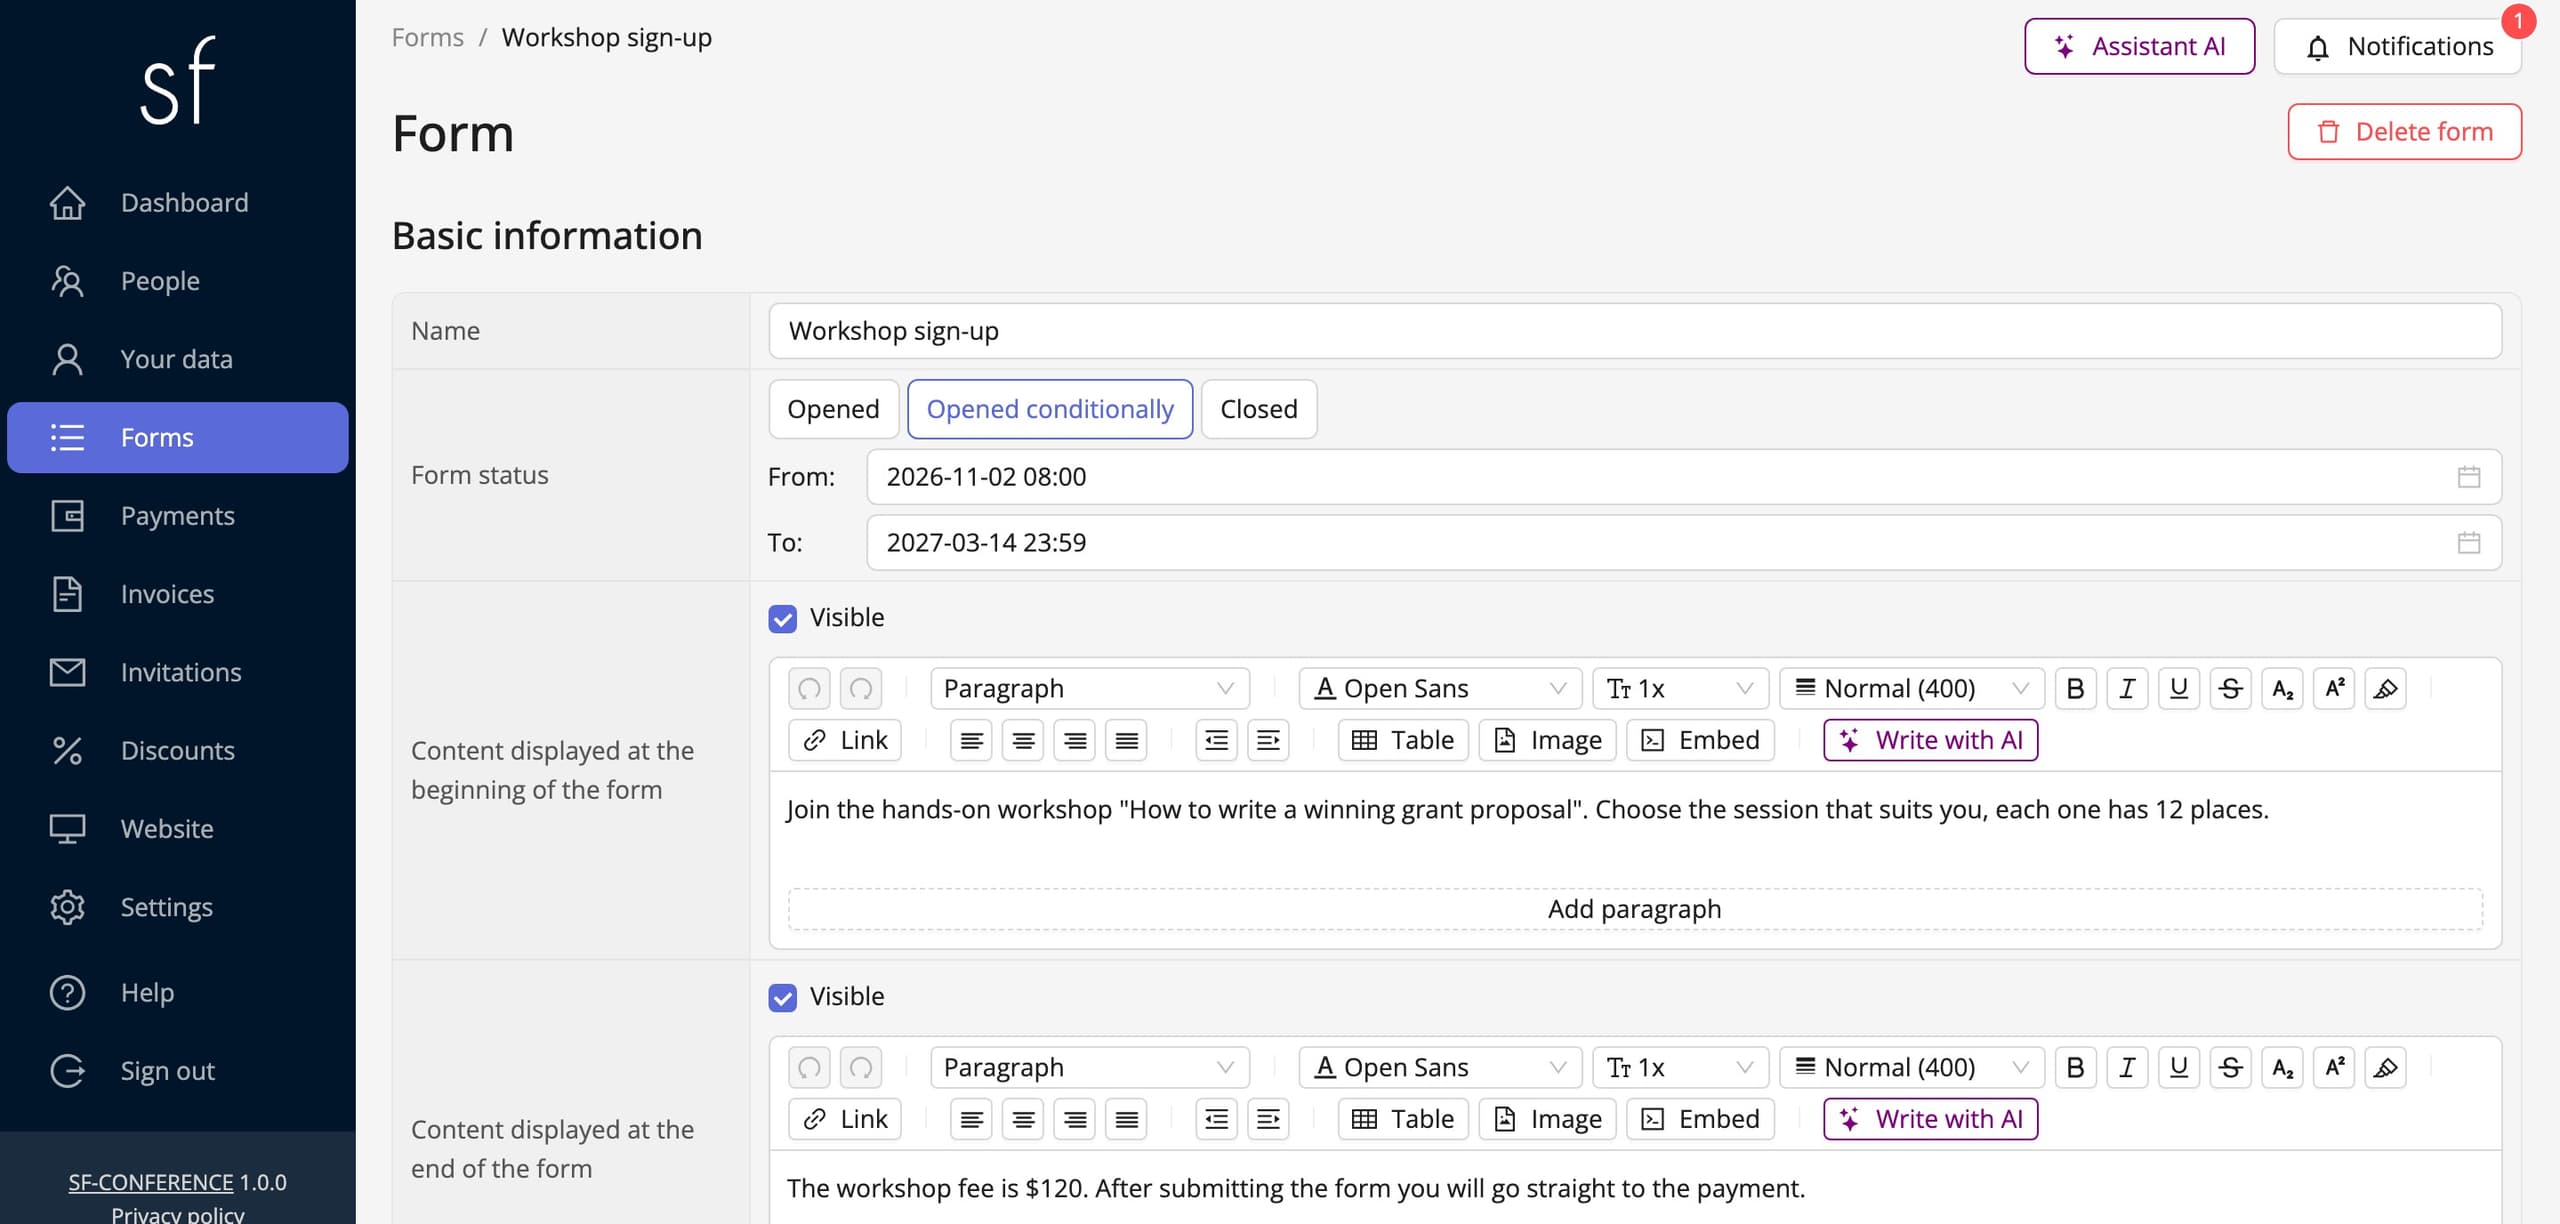The width and height of the screenshot is (2560, 1224).
Task: Align text right in the end-of-form editor
Action: click(x=1075, y=1119)
